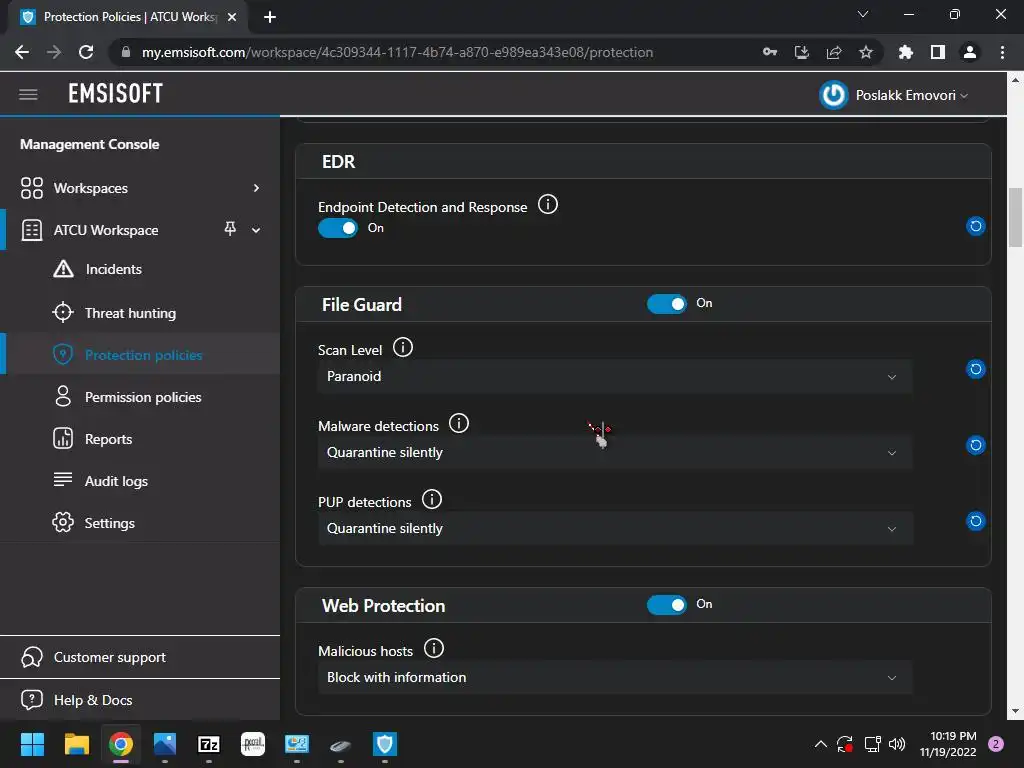The image size is (1024, 768).
Task: Reset the Malware detections setting to default
Action: point(976,445)
